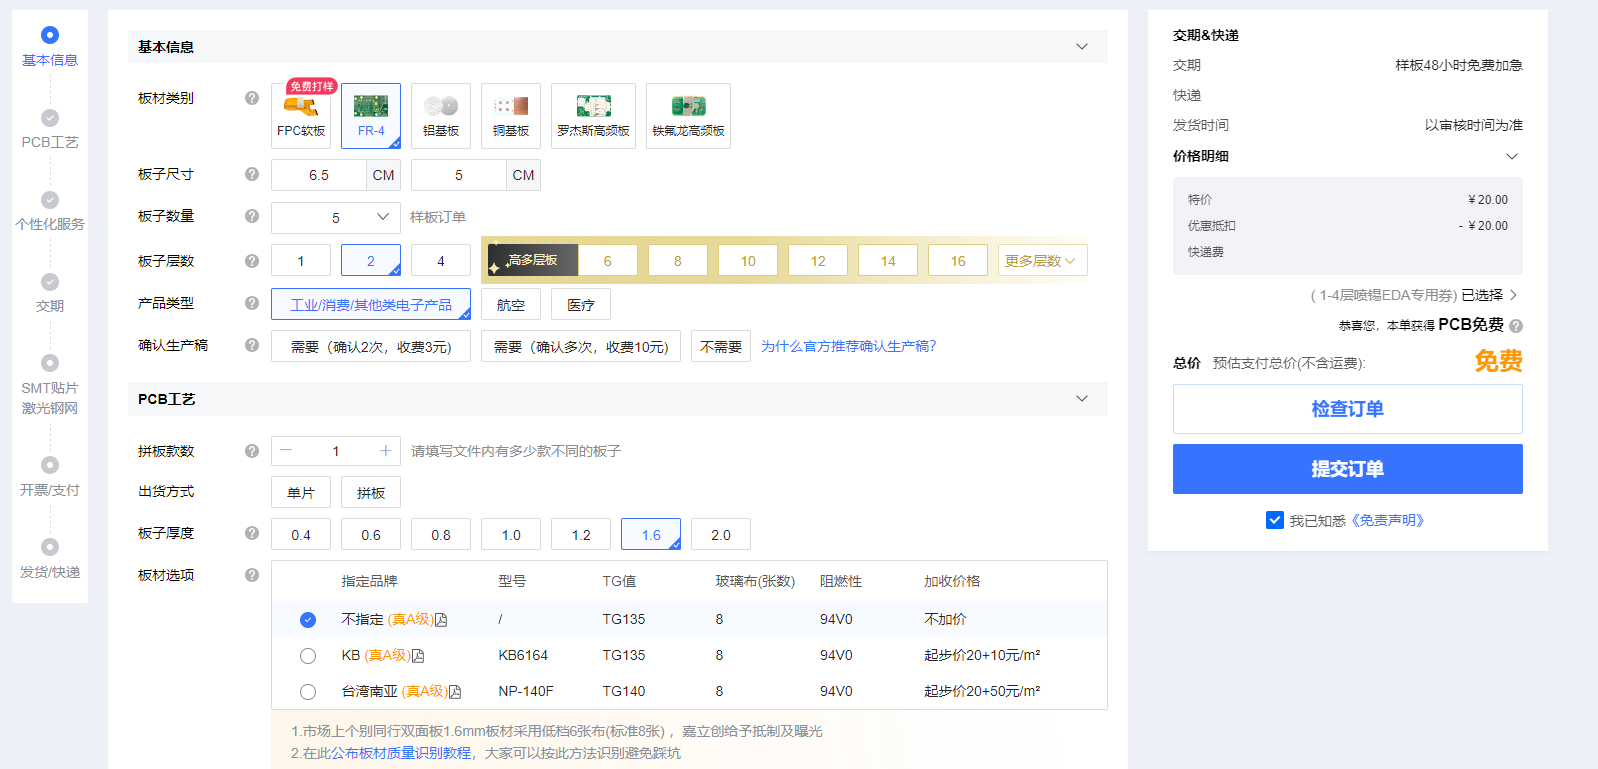
Task: Click 检查订单 button
Action: (1348, 409)
